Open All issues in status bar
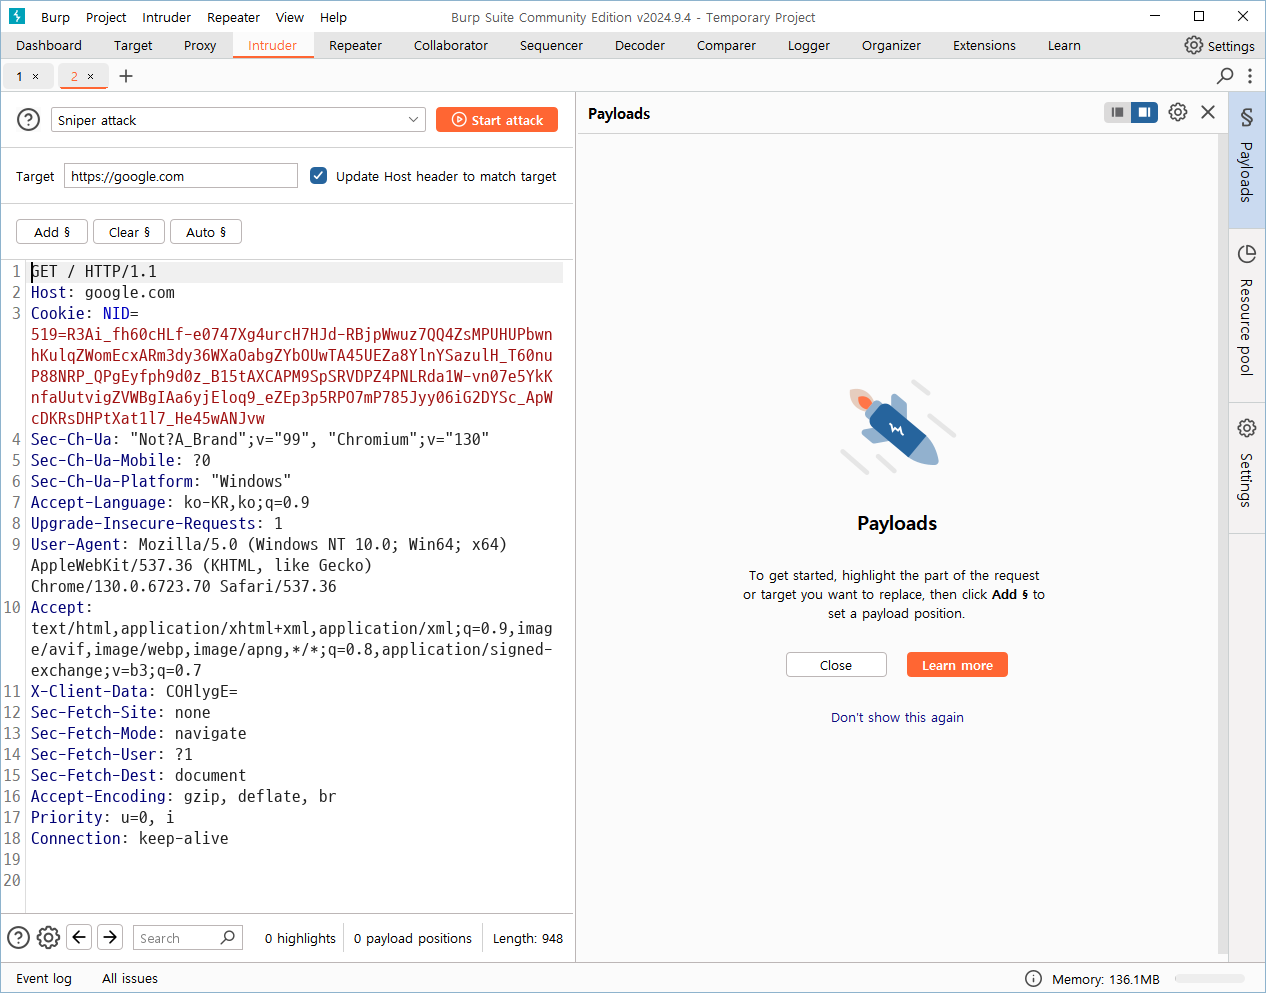This screenshot has width=1266, height=993. 130,978
